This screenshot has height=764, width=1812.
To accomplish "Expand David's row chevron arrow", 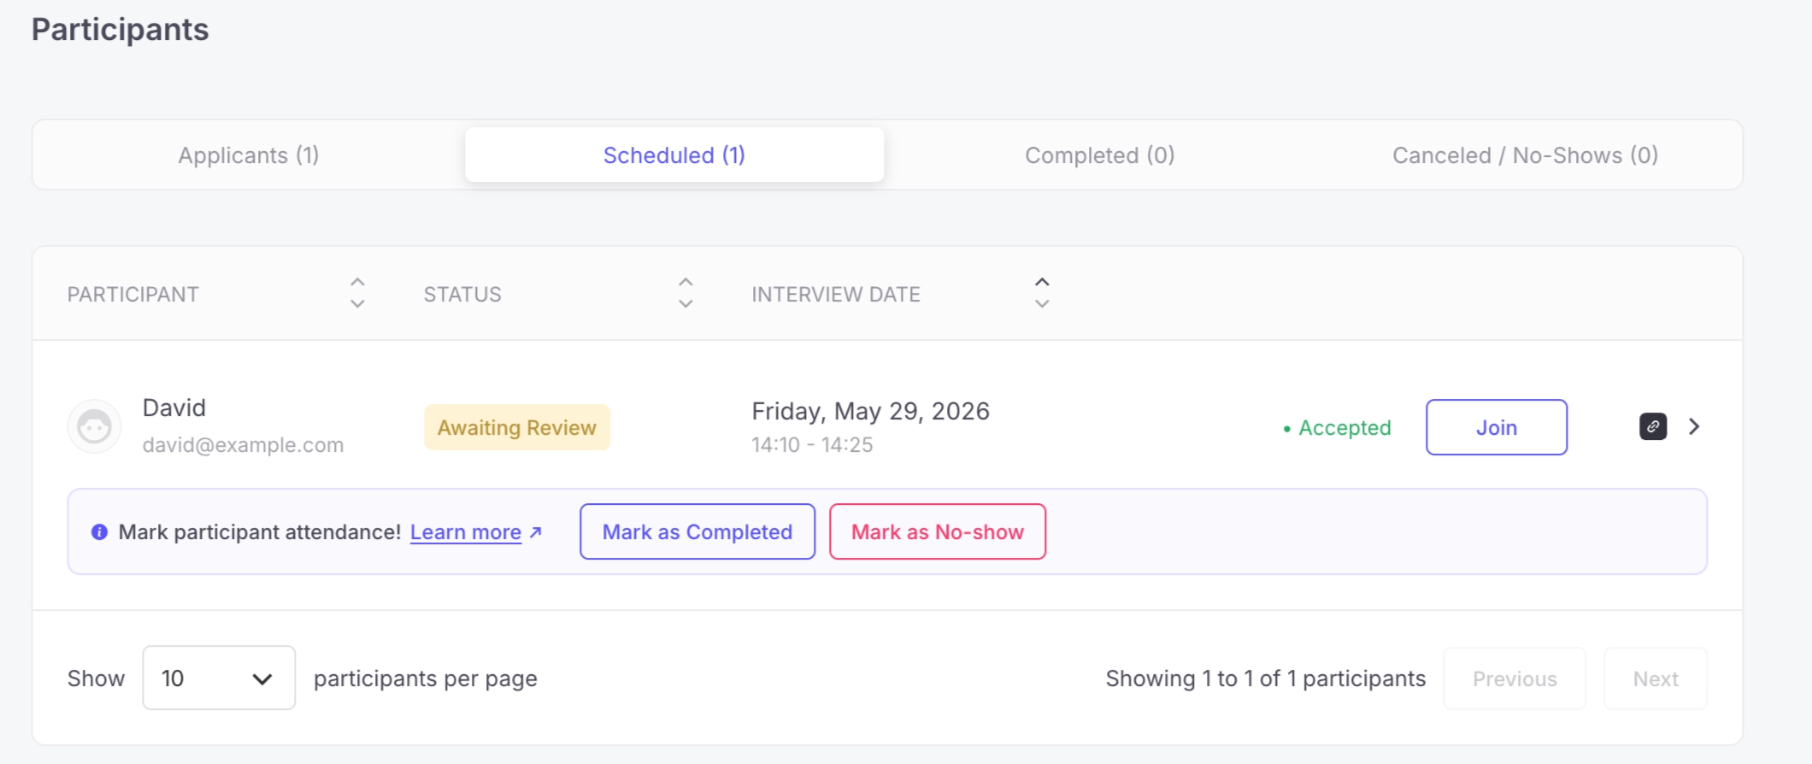I will [1694, 427].
